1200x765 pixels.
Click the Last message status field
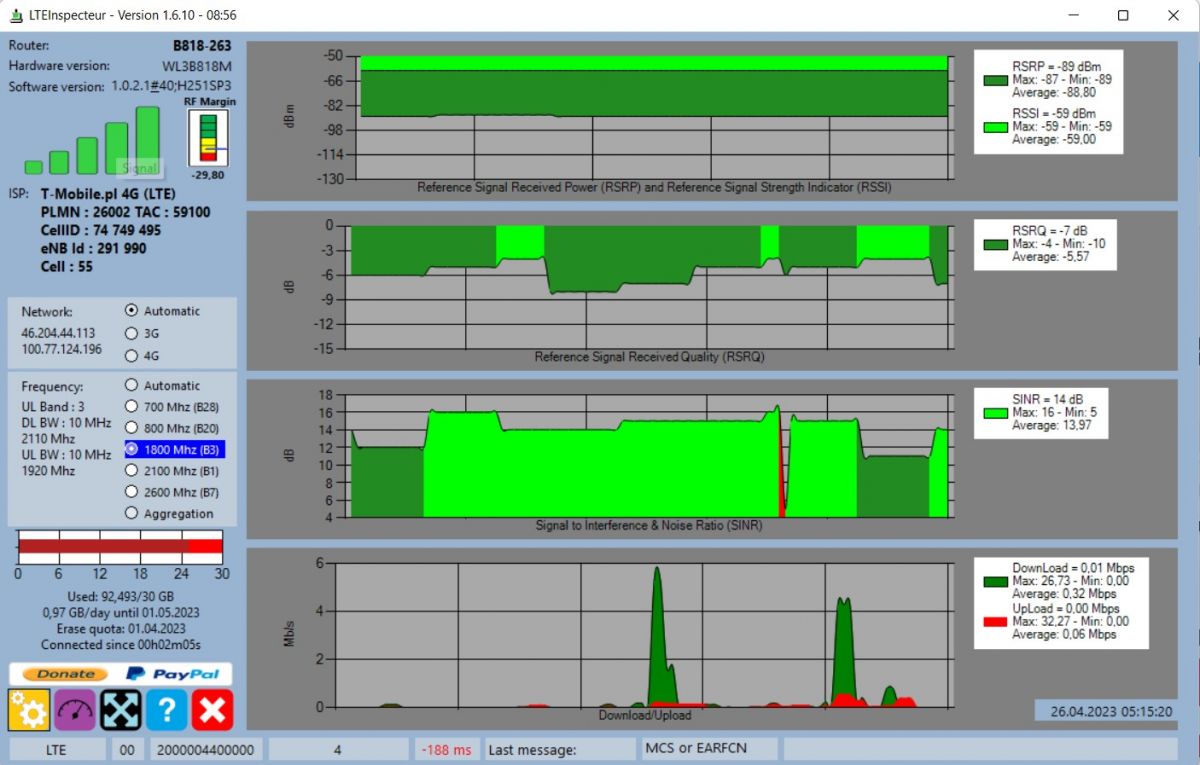pyautogui.click(x=559, y=749)
